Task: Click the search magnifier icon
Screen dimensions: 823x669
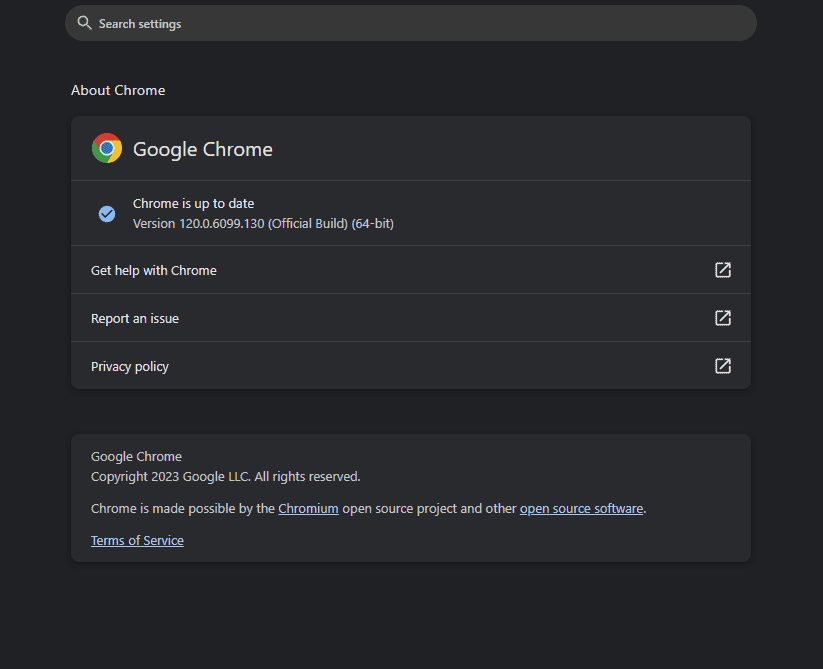Action: [x=84, y=23]
